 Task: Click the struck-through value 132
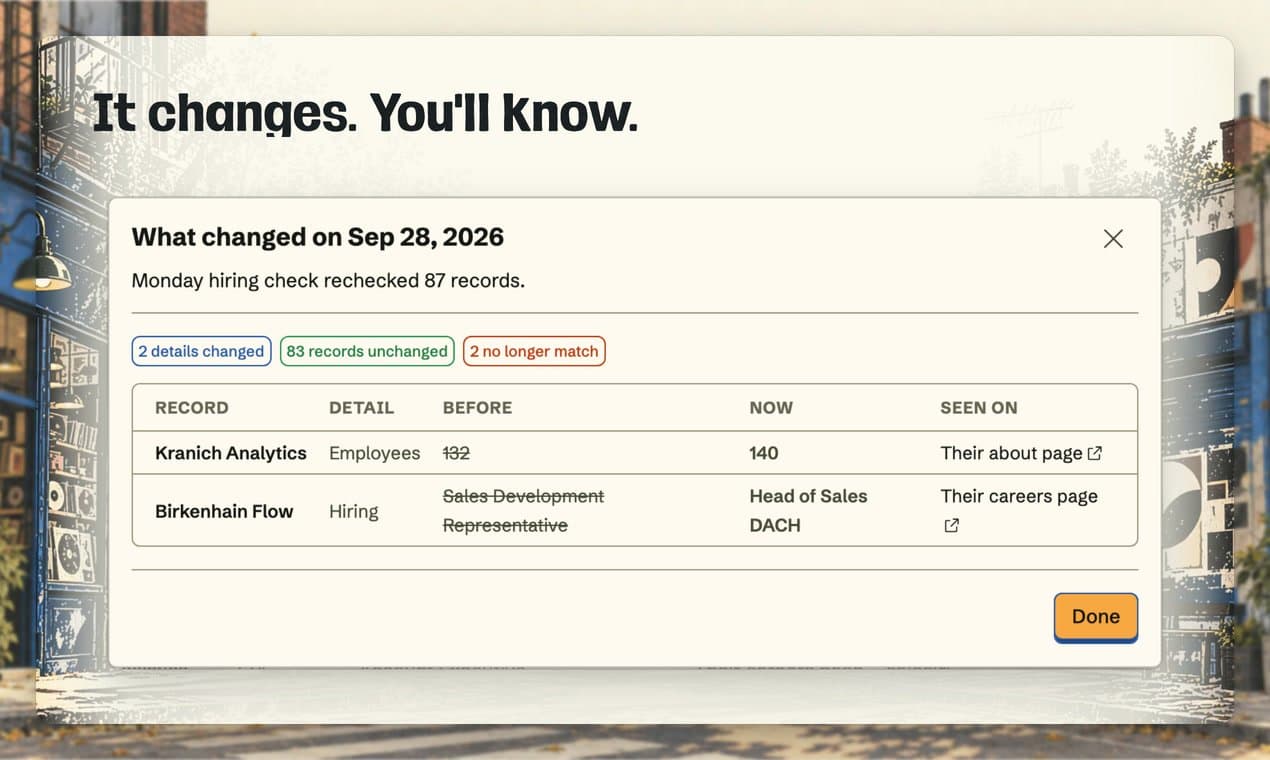(x=456, y=453)
